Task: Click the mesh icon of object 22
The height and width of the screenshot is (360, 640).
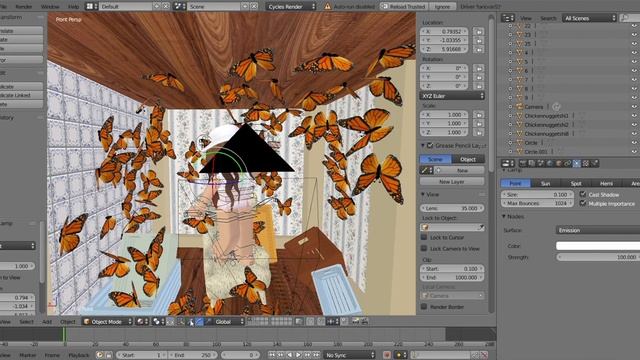Action: click(519, 26)
